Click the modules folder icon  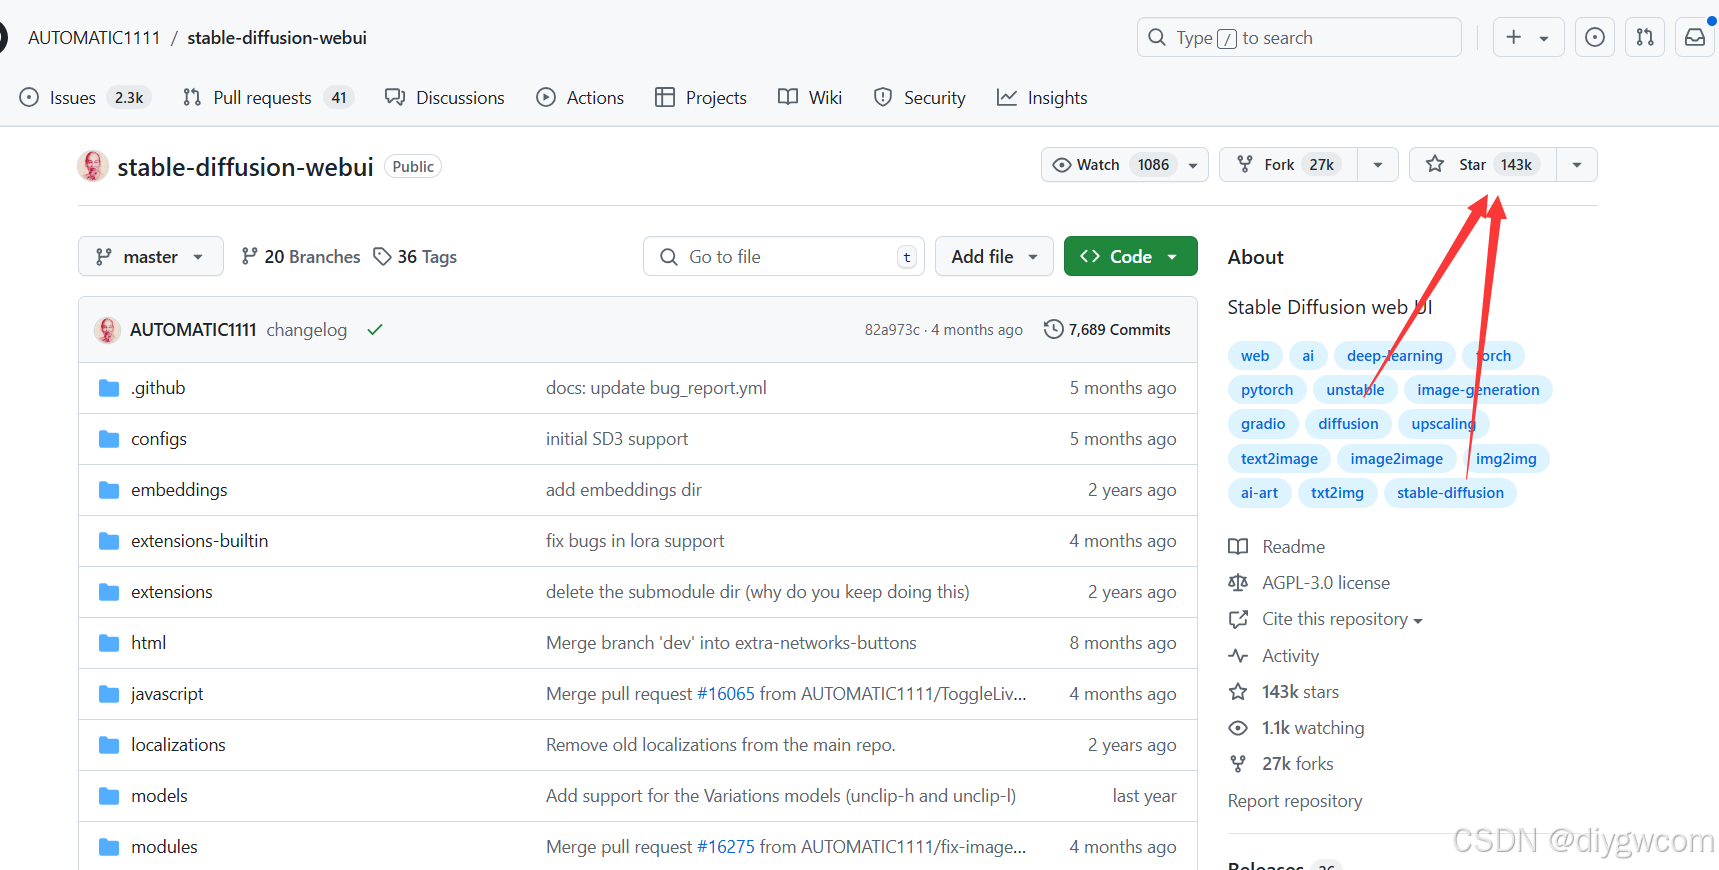point(109,847)
